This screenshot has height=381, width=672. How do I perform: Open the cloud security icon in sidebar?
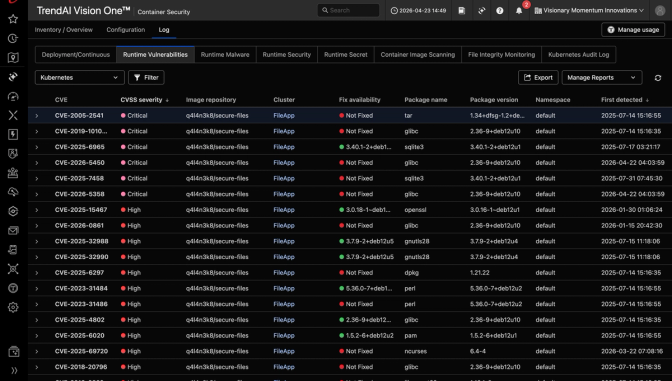point(13,192)
